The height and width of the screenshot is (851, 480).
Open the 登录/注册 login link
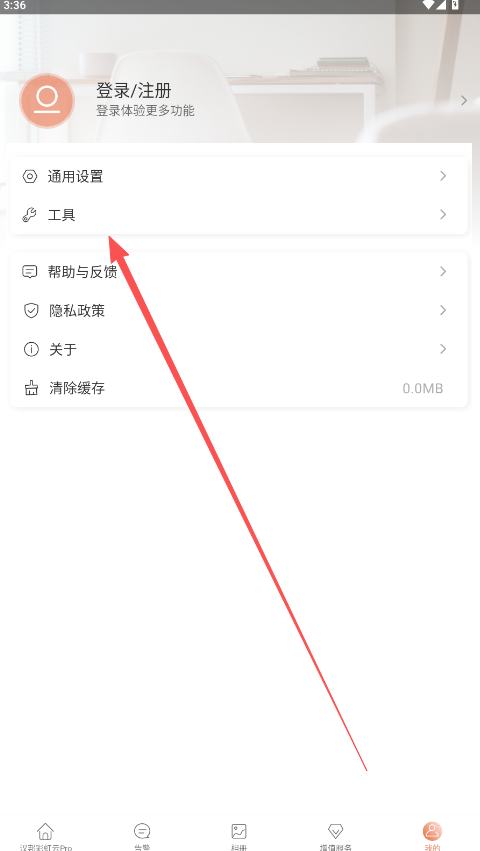click(x=134, y=90)
